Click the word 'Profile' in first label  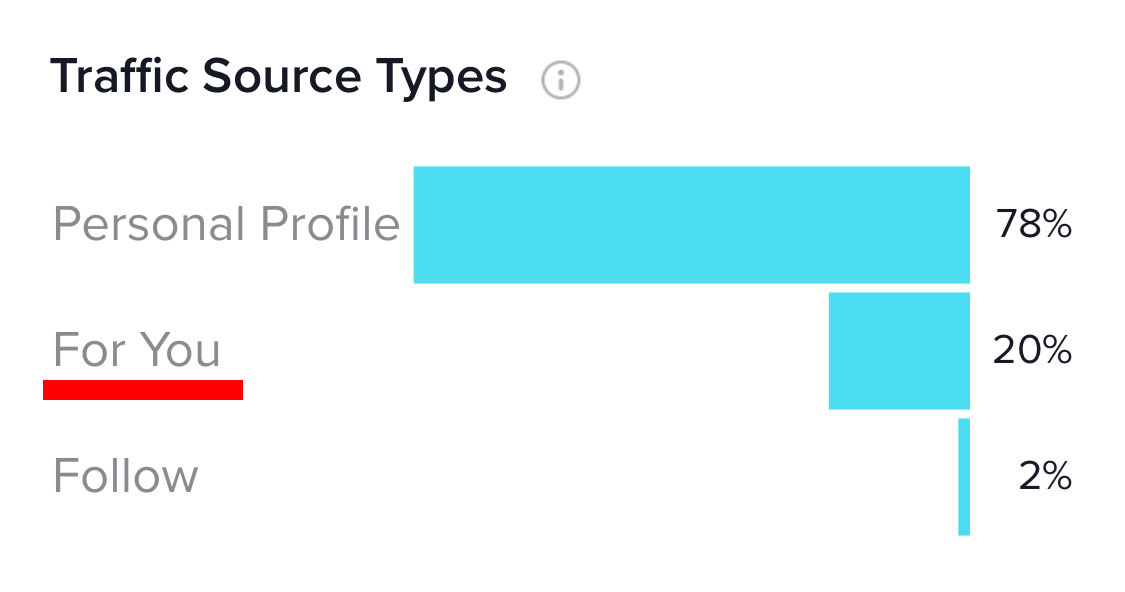330,224
